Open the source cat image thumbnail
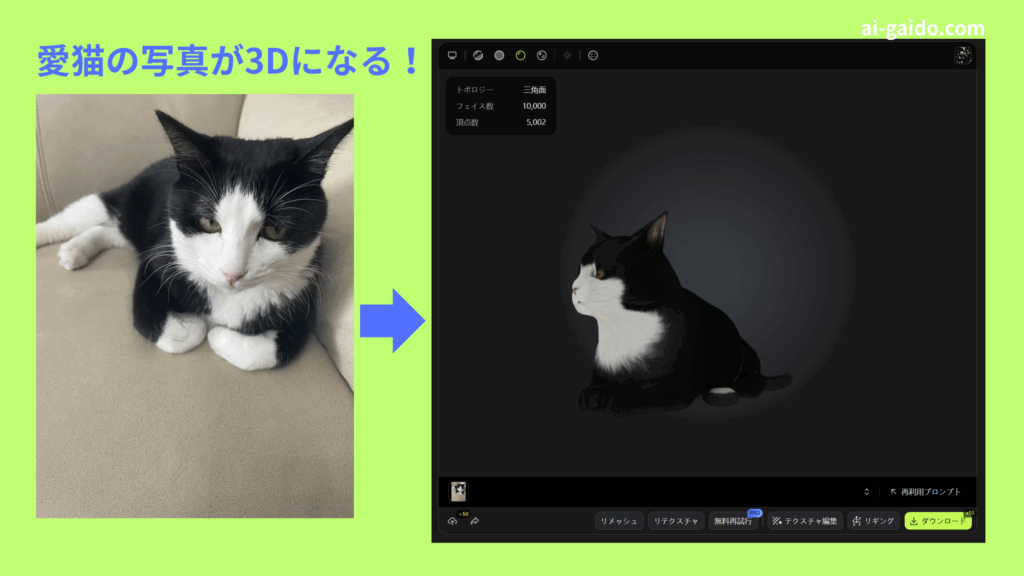Image resolution: width=1024 pixels, height=576 pixels. tap(458, 491)
